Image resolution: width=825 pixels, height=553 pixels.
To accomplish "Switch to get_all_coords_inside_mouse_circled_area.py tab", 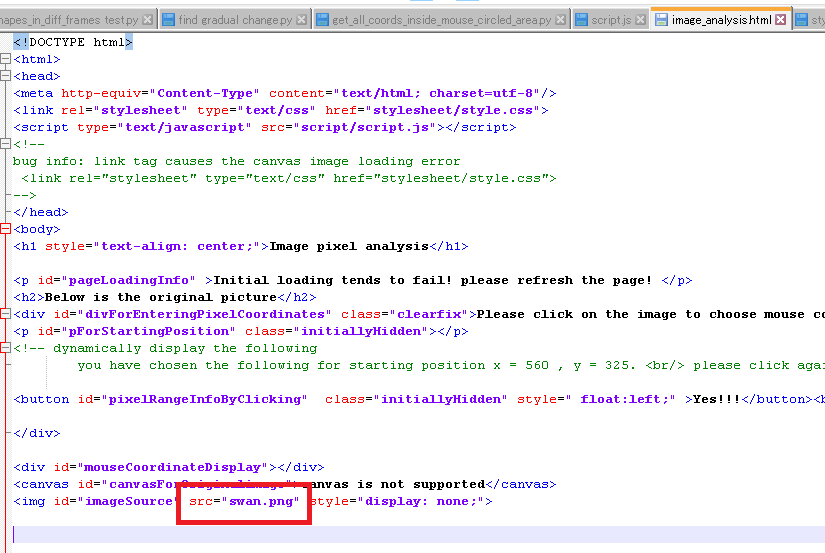I will [441, 20].
